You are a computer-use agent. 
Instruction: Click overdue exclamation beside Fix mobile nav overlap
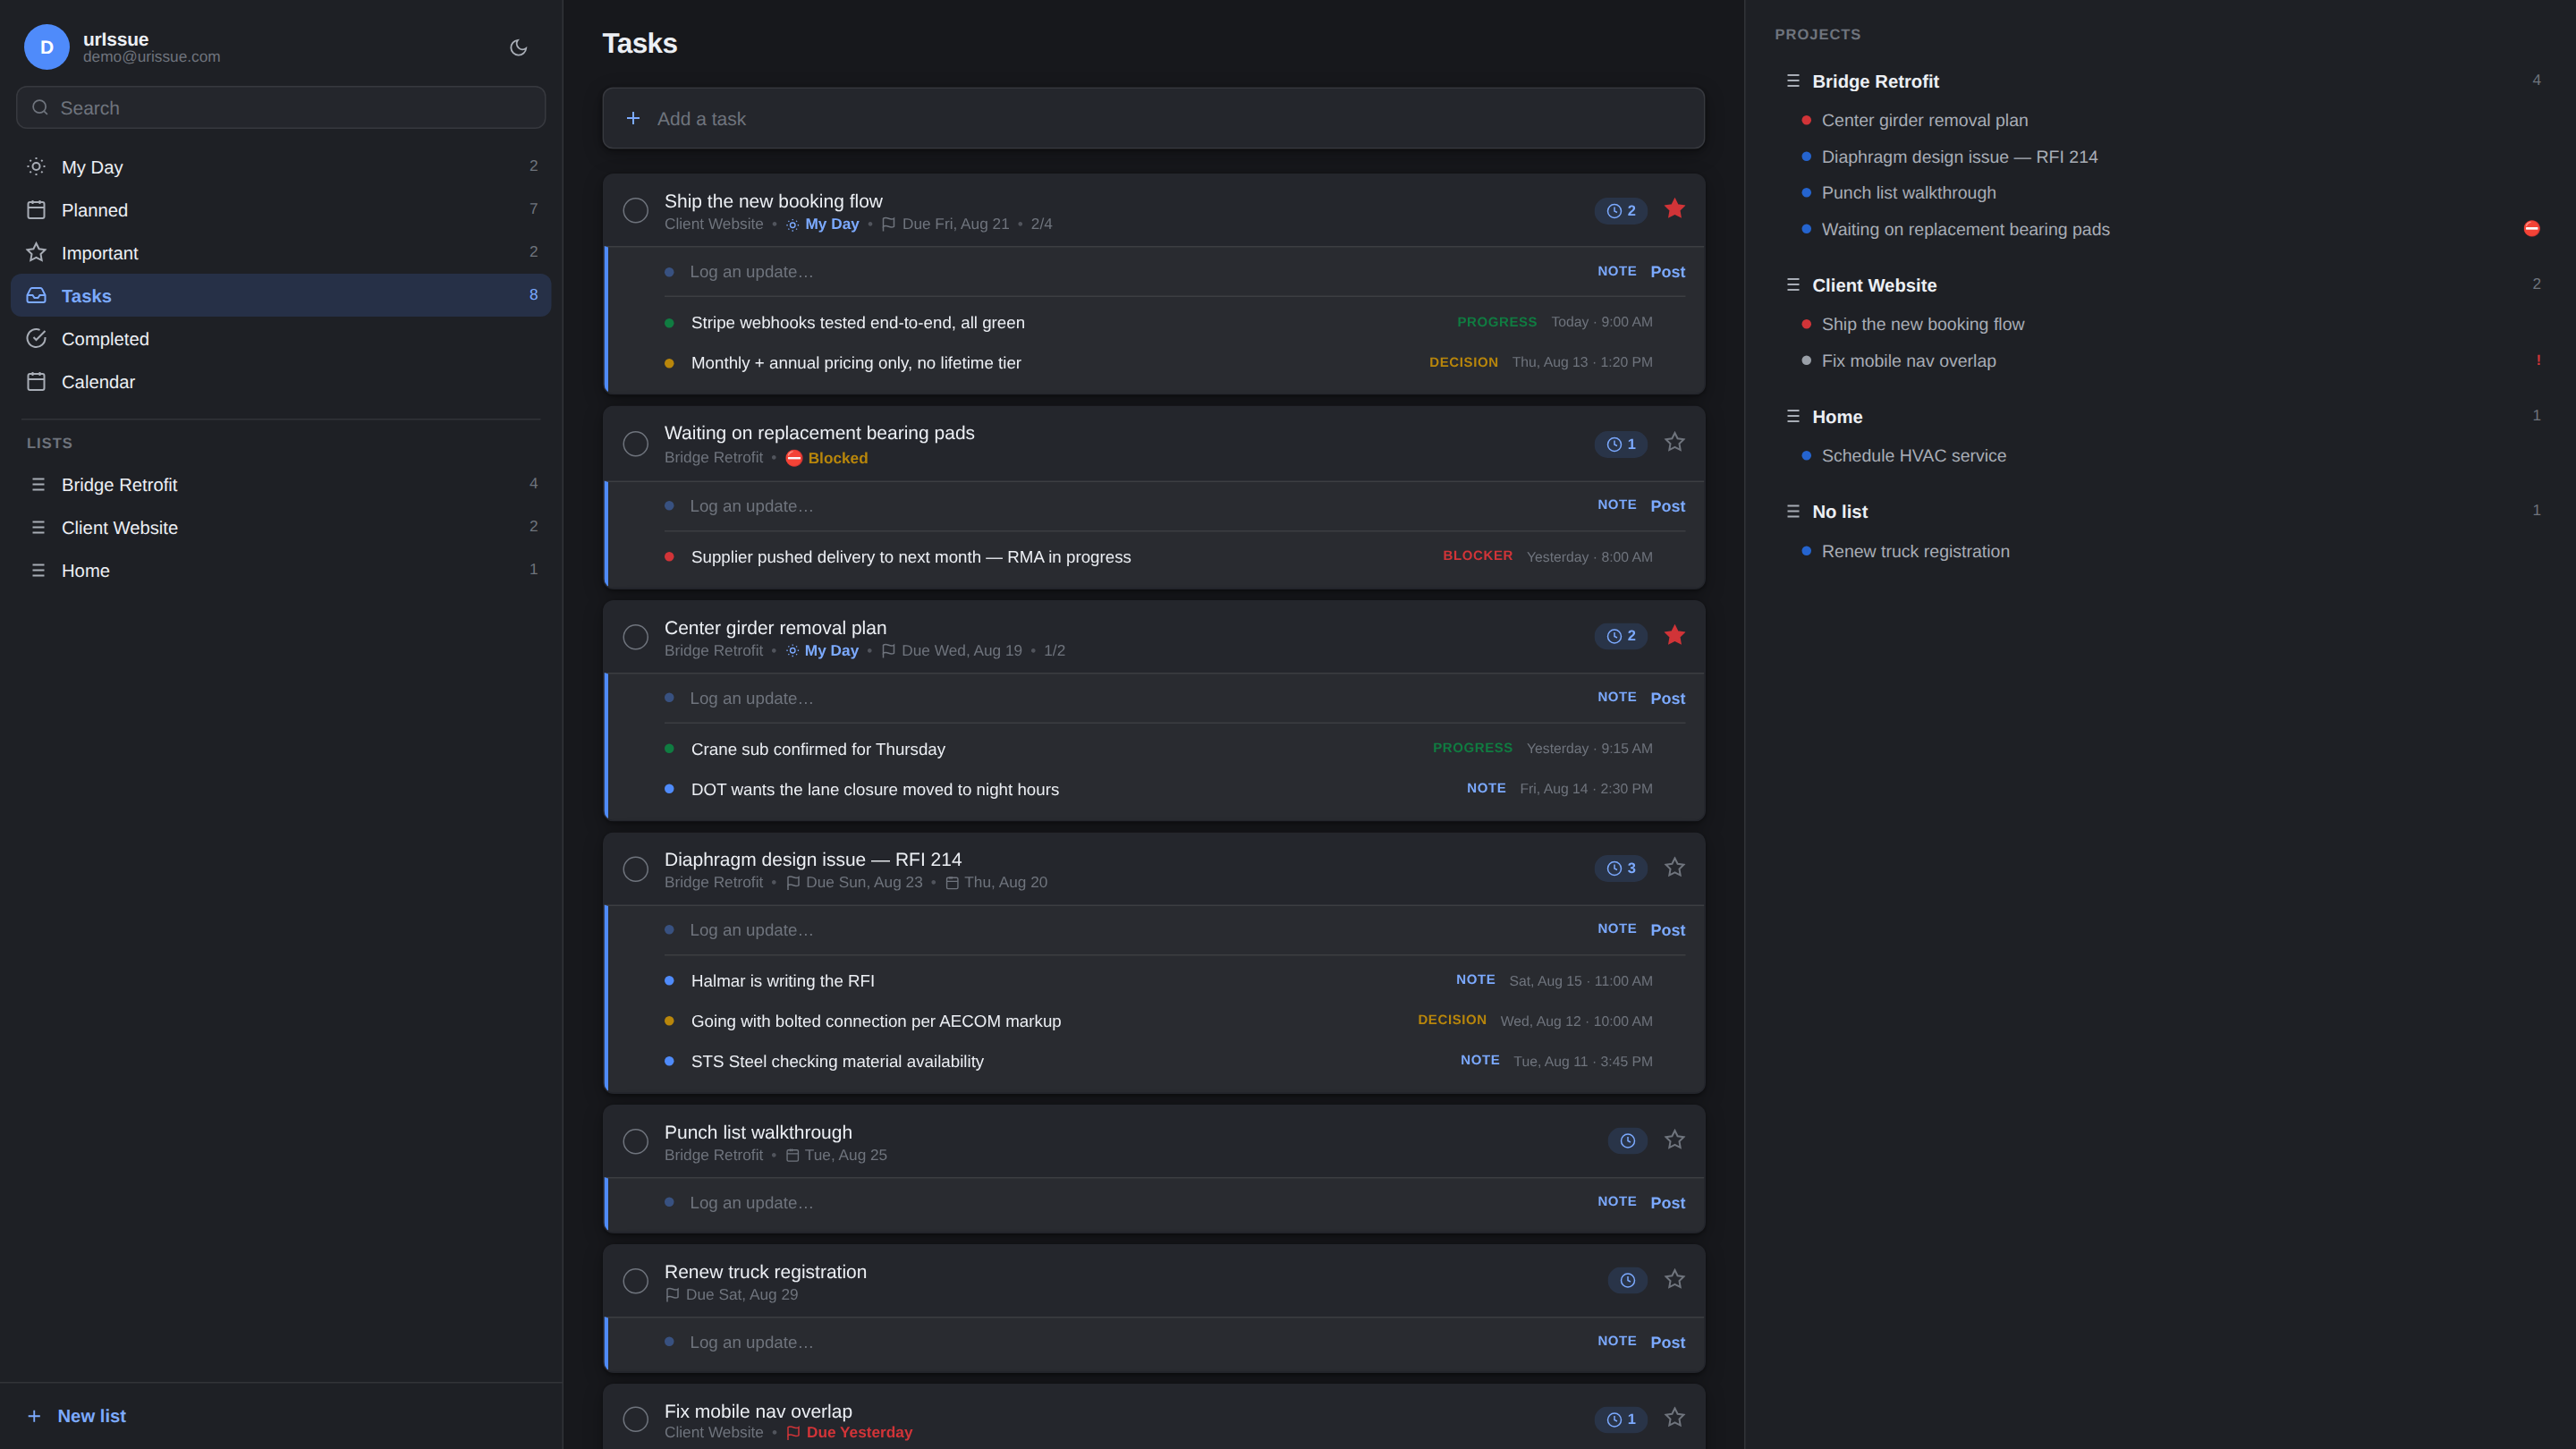tap(2538, 360)
